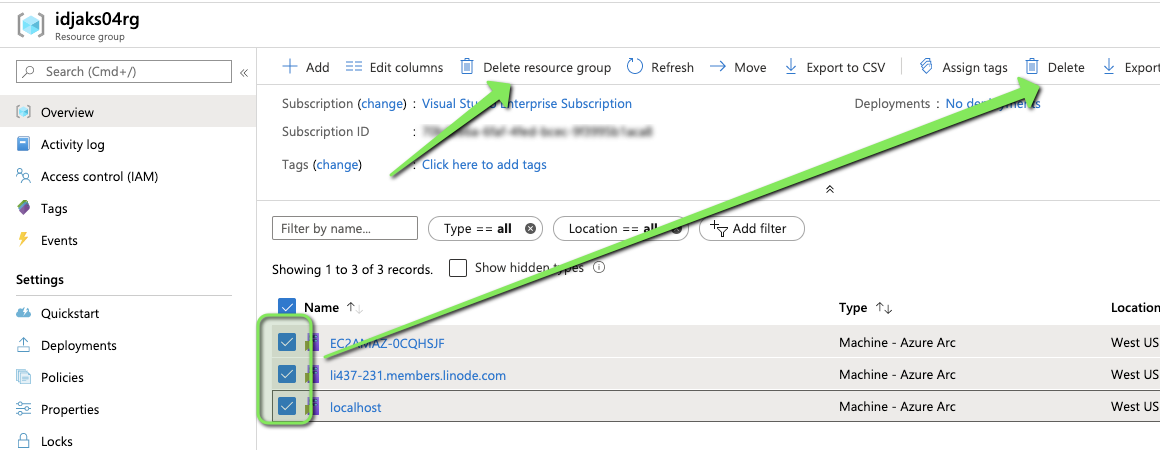
Task: Click the Azure Arc icon for localhost
Action: [312, 406]
